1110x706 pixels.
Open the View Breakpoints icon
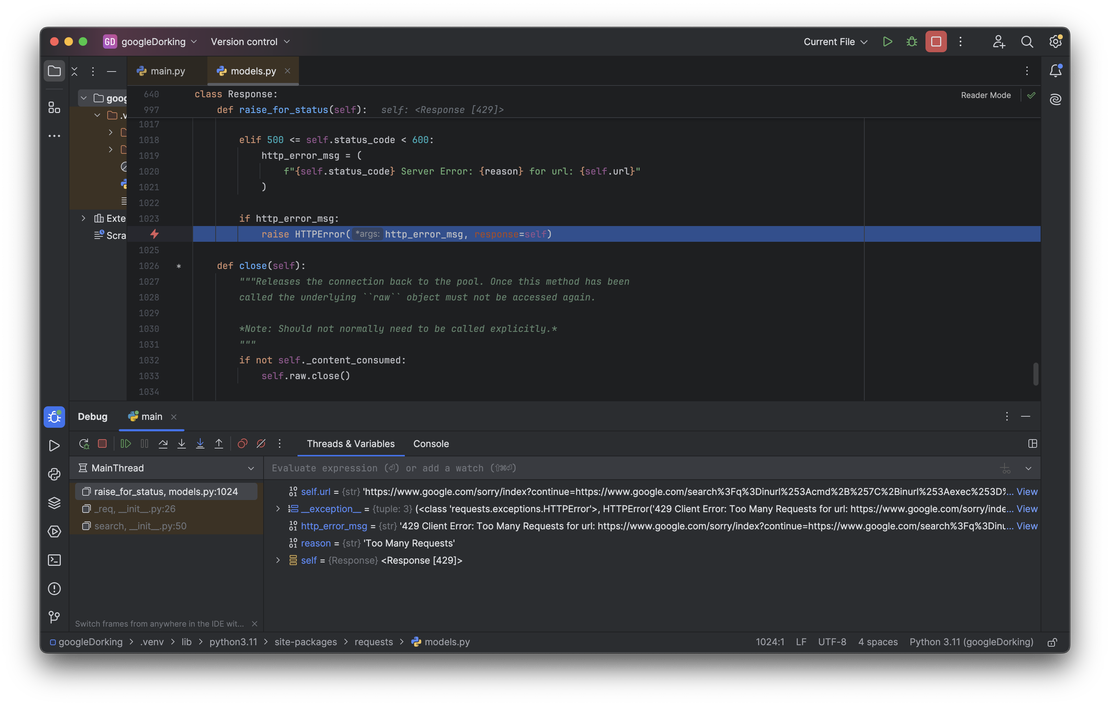[242, 444]
